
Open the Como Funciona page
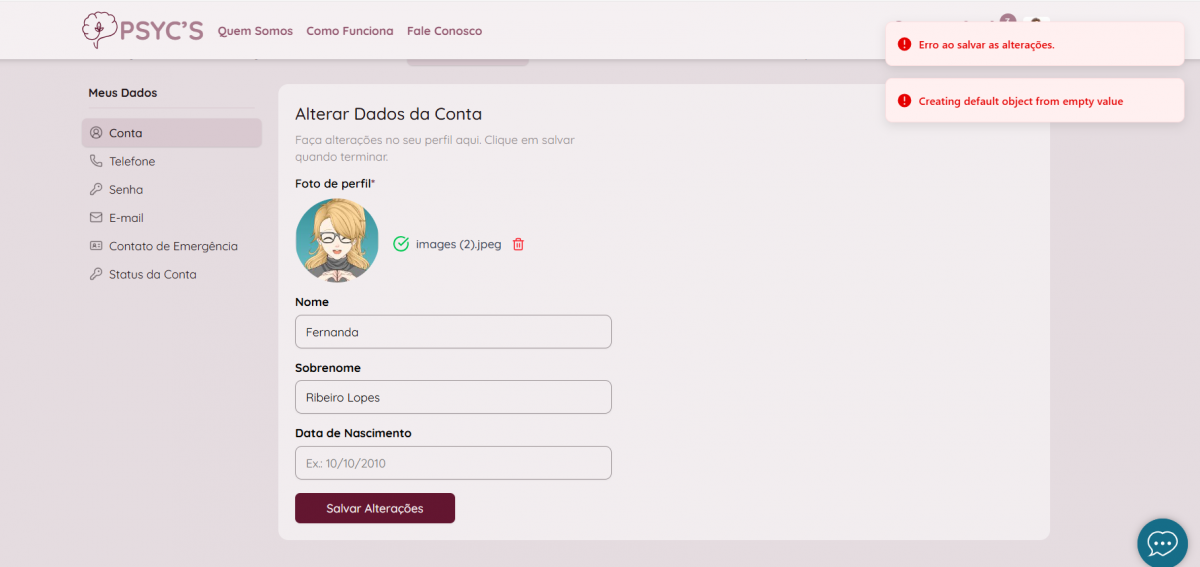tap(350, 31)
